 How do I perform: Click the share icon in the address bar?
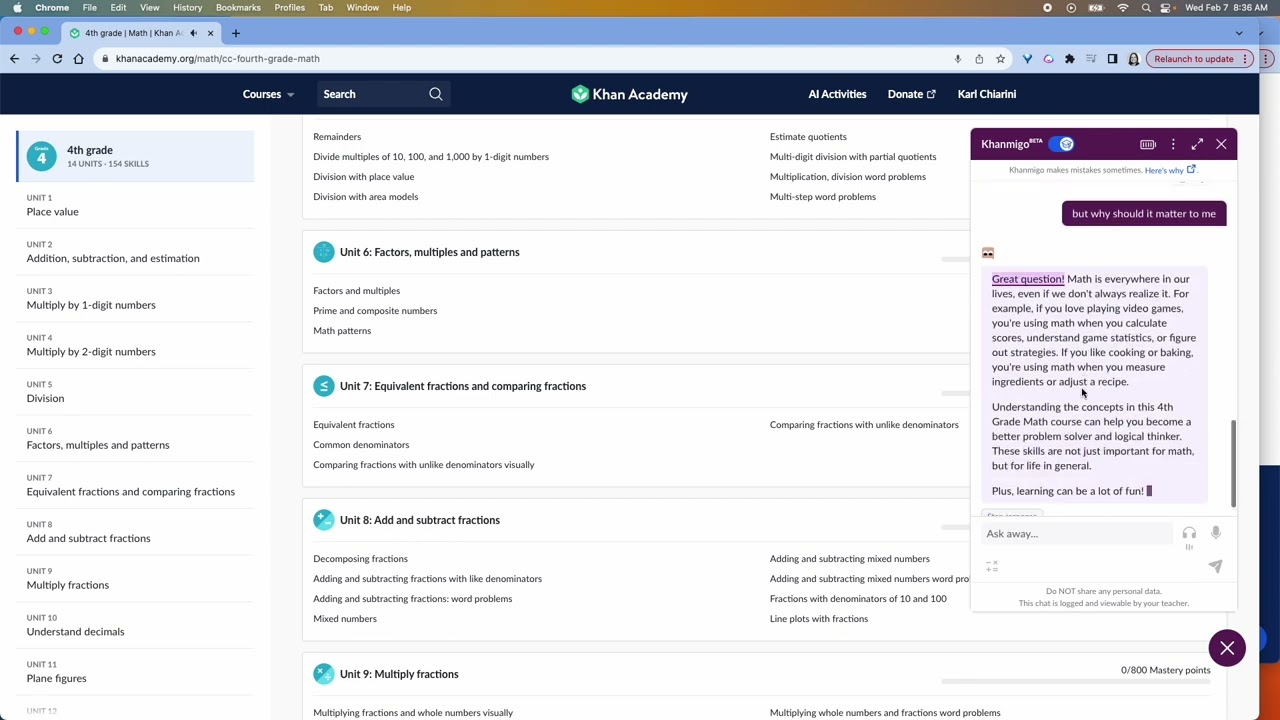coord(979,59)
